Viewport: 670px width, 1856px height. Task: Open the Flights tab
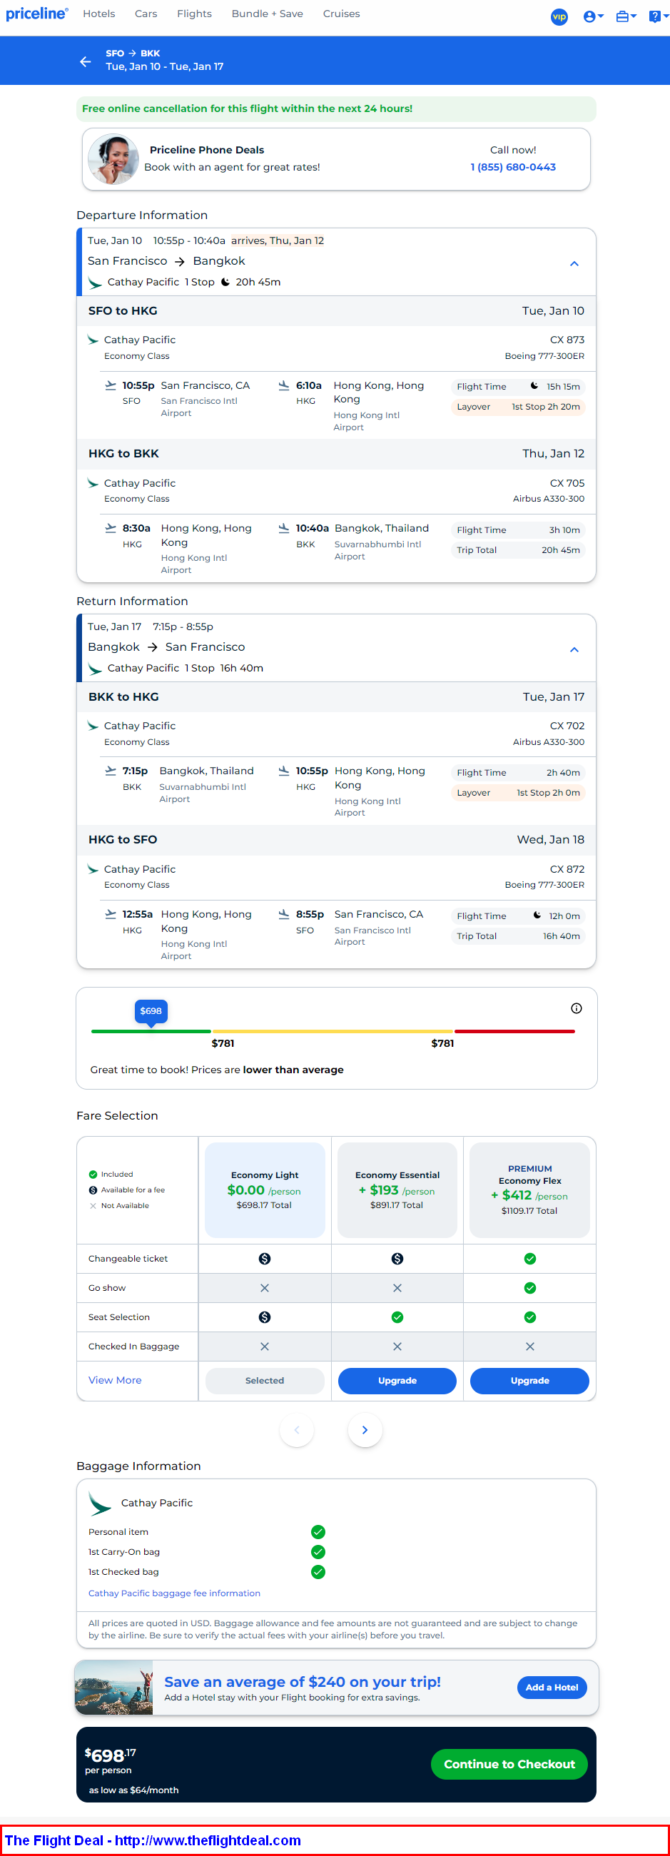[194, 14]
